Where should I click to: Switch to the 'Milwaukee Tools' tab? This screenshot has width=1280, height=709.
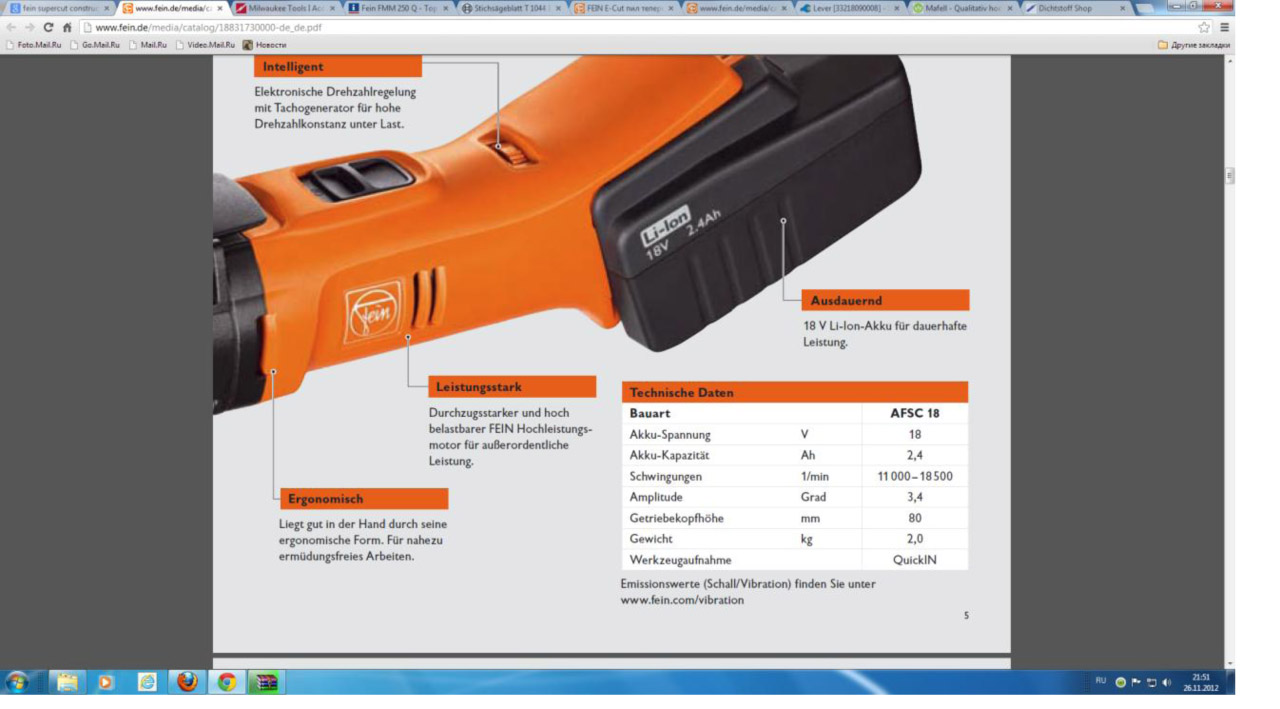click(286, 8)
